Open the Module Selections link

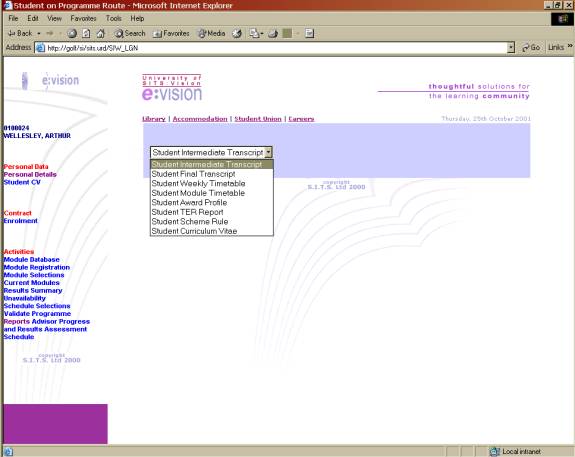click(34, 275)
